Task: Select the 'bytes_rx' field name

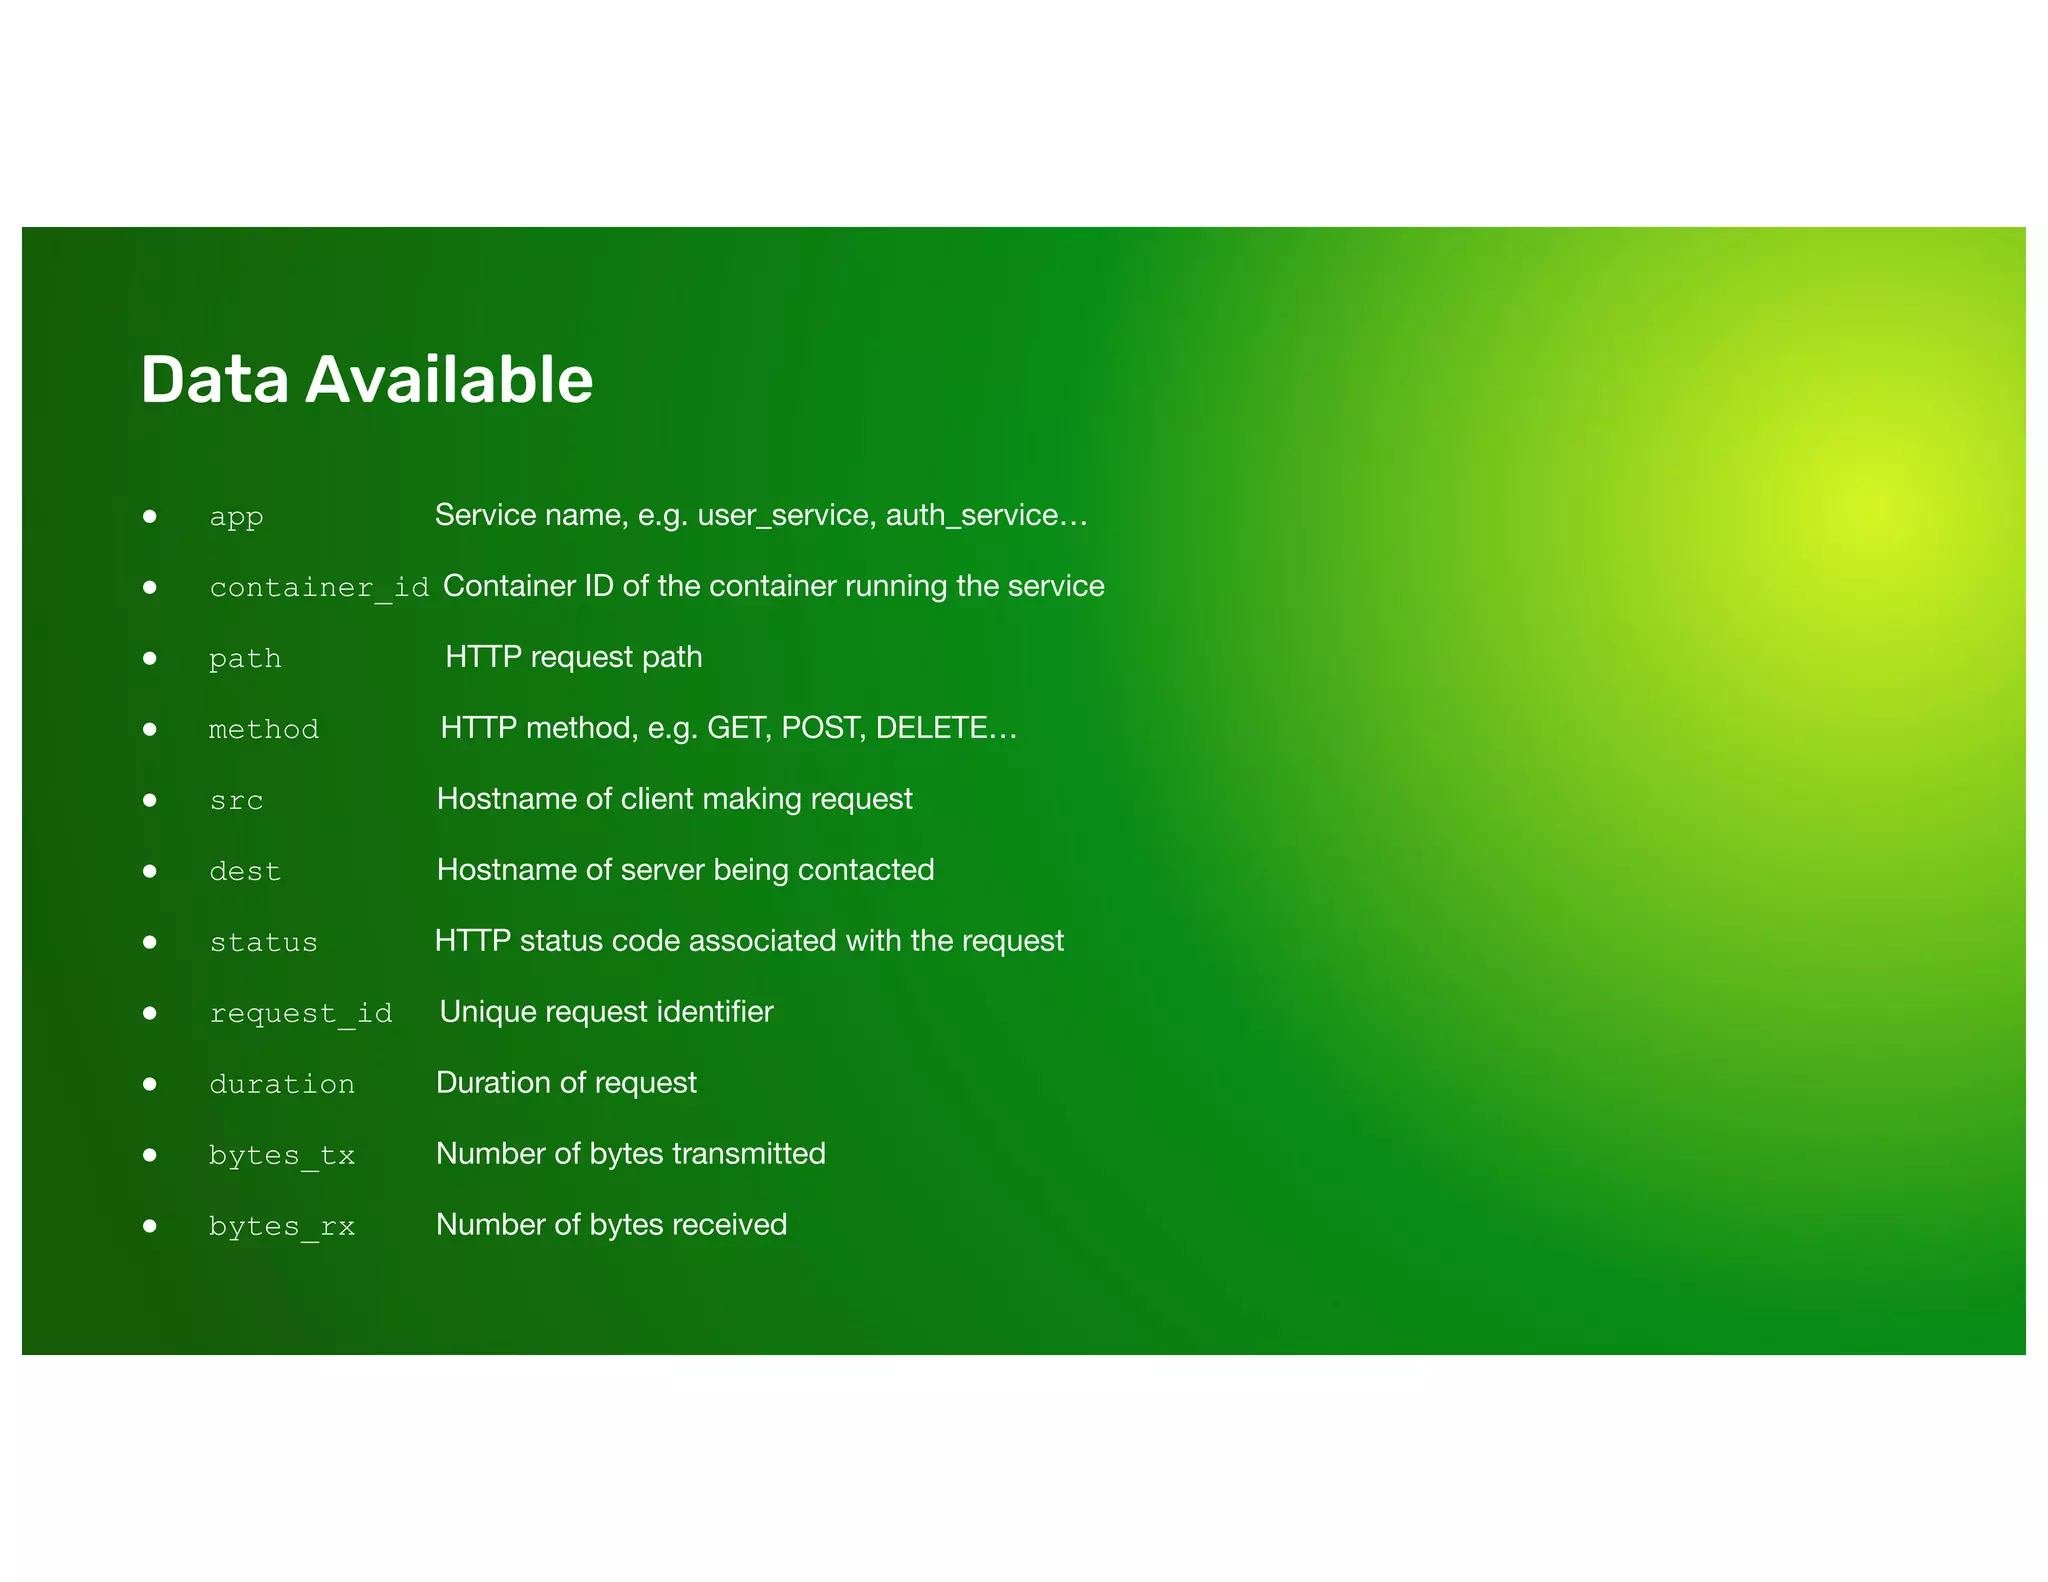Action: point(282,1227)
